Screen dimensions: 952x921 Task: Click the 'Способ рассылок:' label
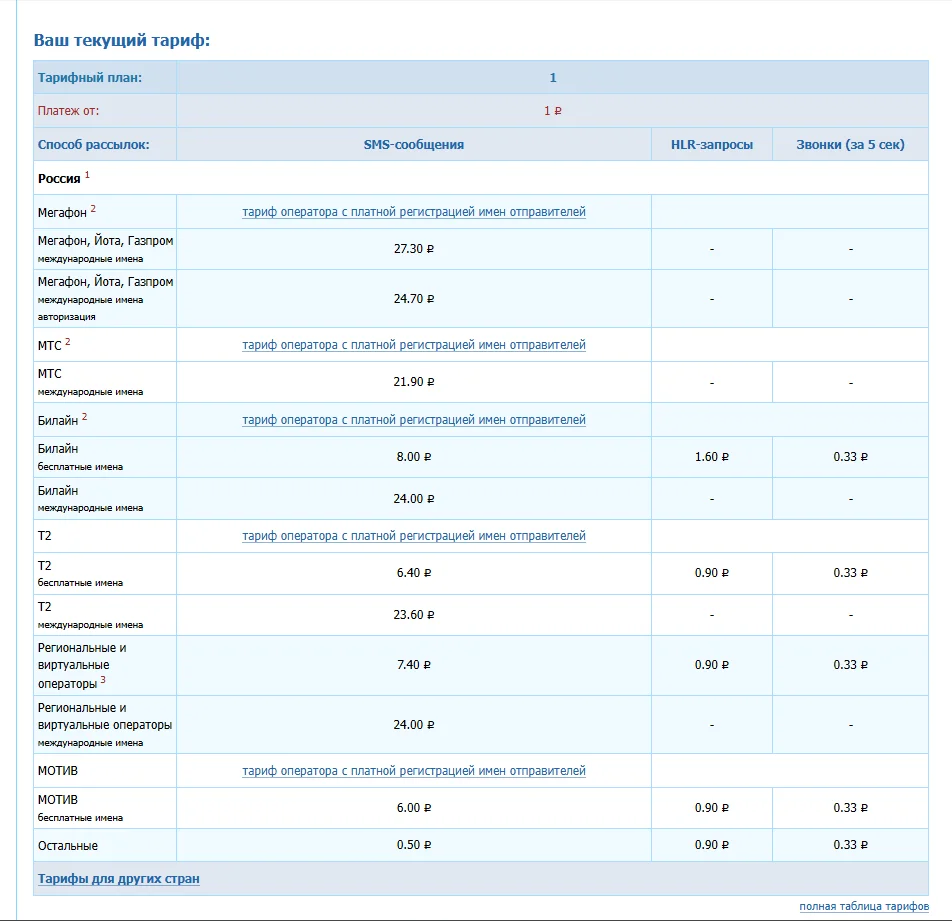tap(94, 144)
